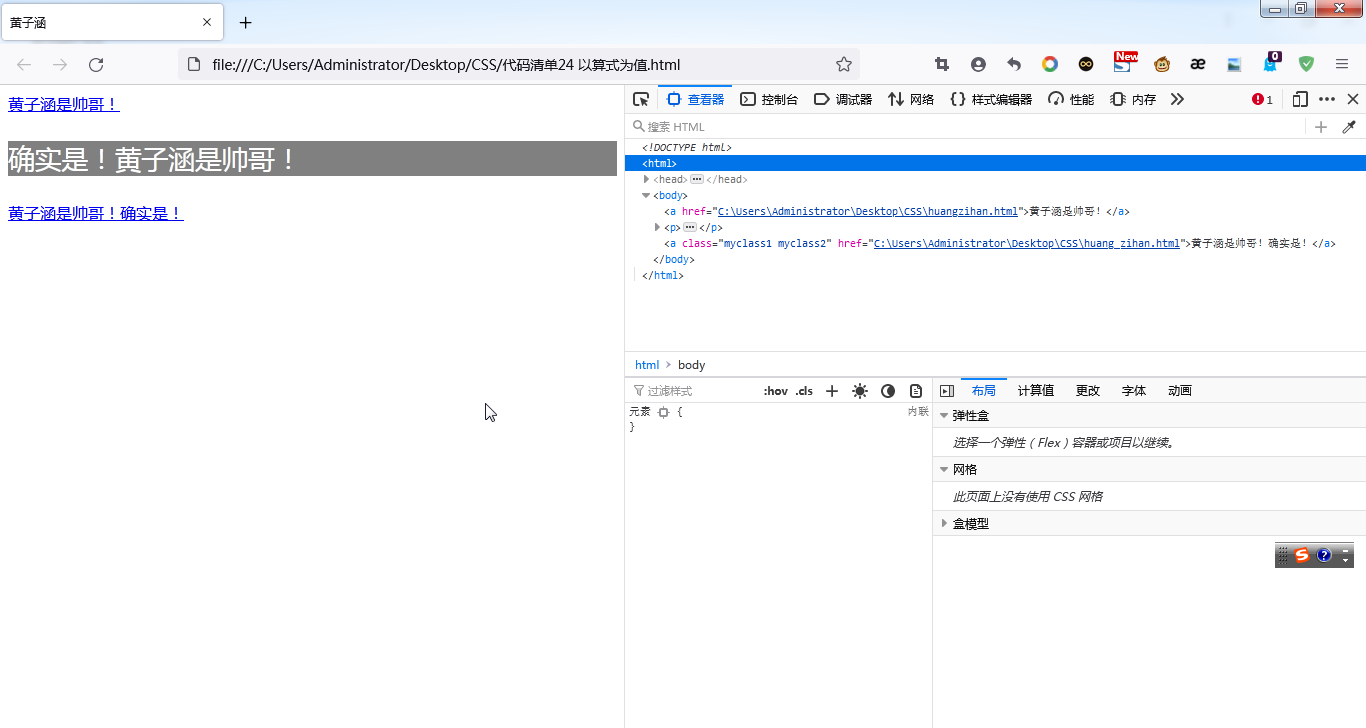
Task: Switch to the 网络 tab
Action: (x=911, y=99)
